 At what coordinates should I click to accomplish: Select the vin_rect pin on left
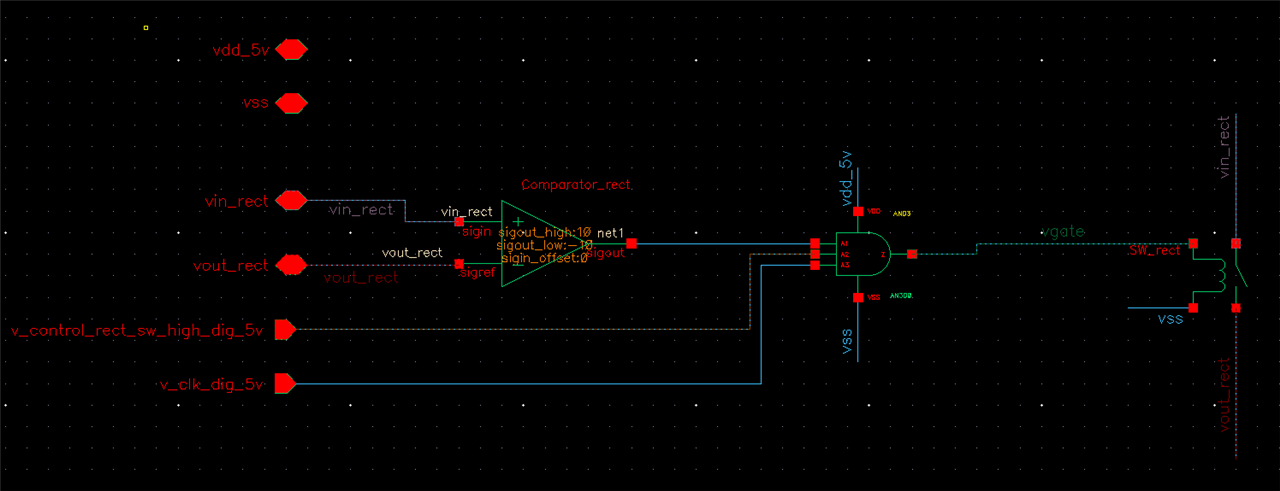coord(290,201)
